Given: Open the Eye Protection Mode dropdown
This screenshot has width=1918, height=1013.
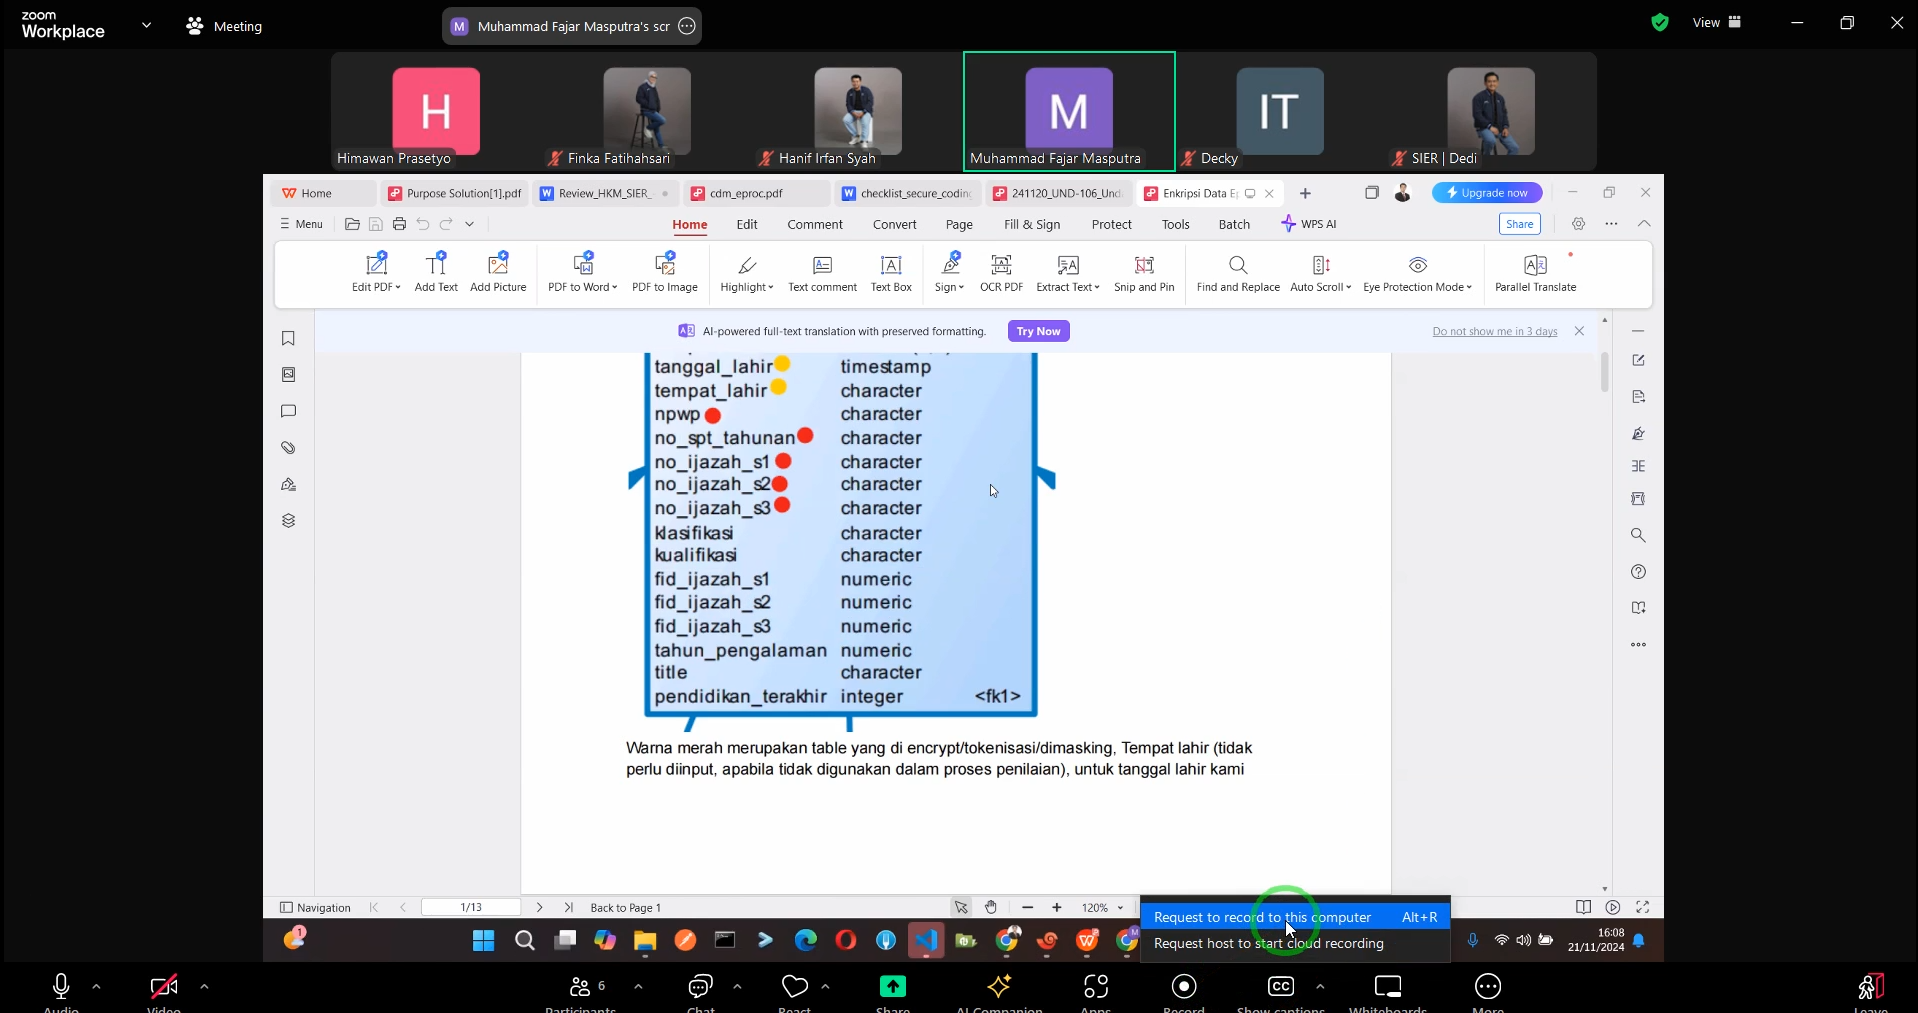Looking at the screenshot, I should point(1469,288).
